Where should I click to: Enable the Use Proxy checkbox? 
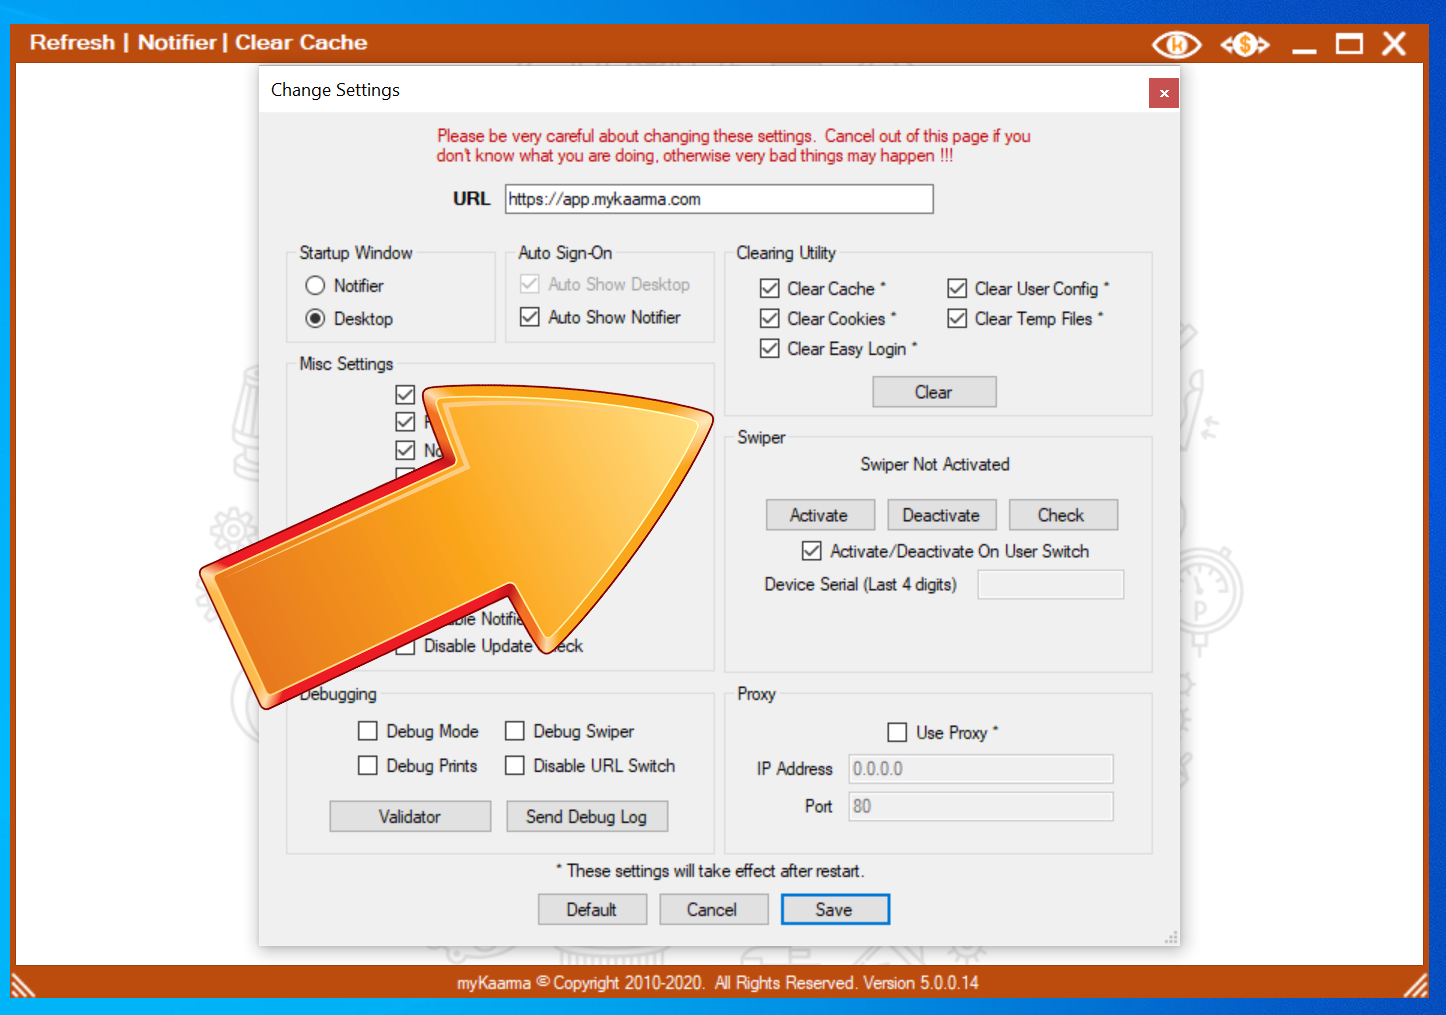pyautogui.click(x=898, y=733)
